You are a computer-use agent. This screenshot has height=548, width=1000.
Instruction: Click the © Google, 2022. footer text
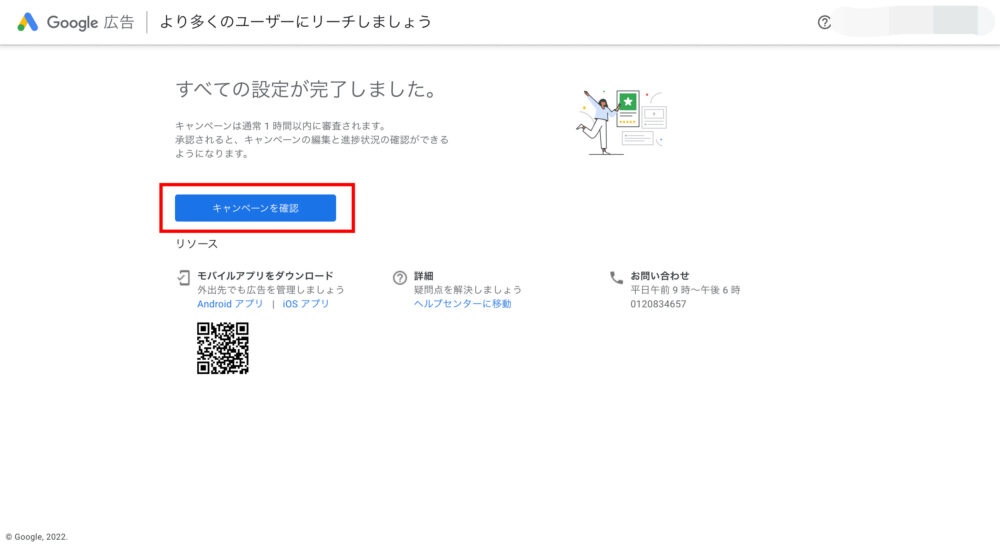36,537
